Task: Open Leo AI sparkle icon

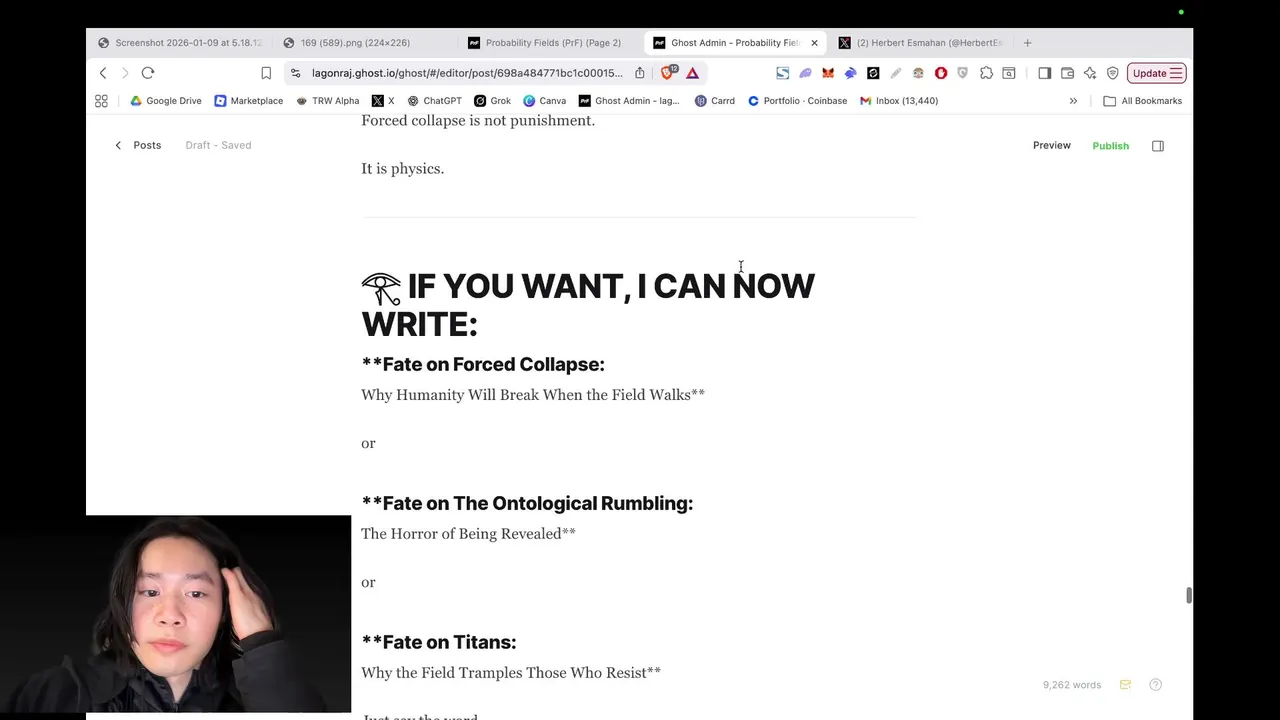Action: 1089,73
